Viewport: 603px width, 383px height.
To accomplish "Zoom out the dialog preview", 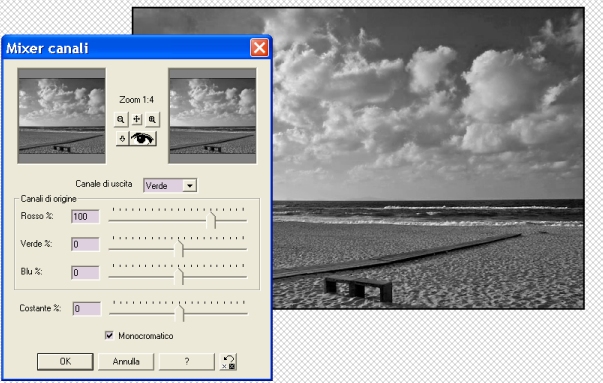I will pos(121,120).
